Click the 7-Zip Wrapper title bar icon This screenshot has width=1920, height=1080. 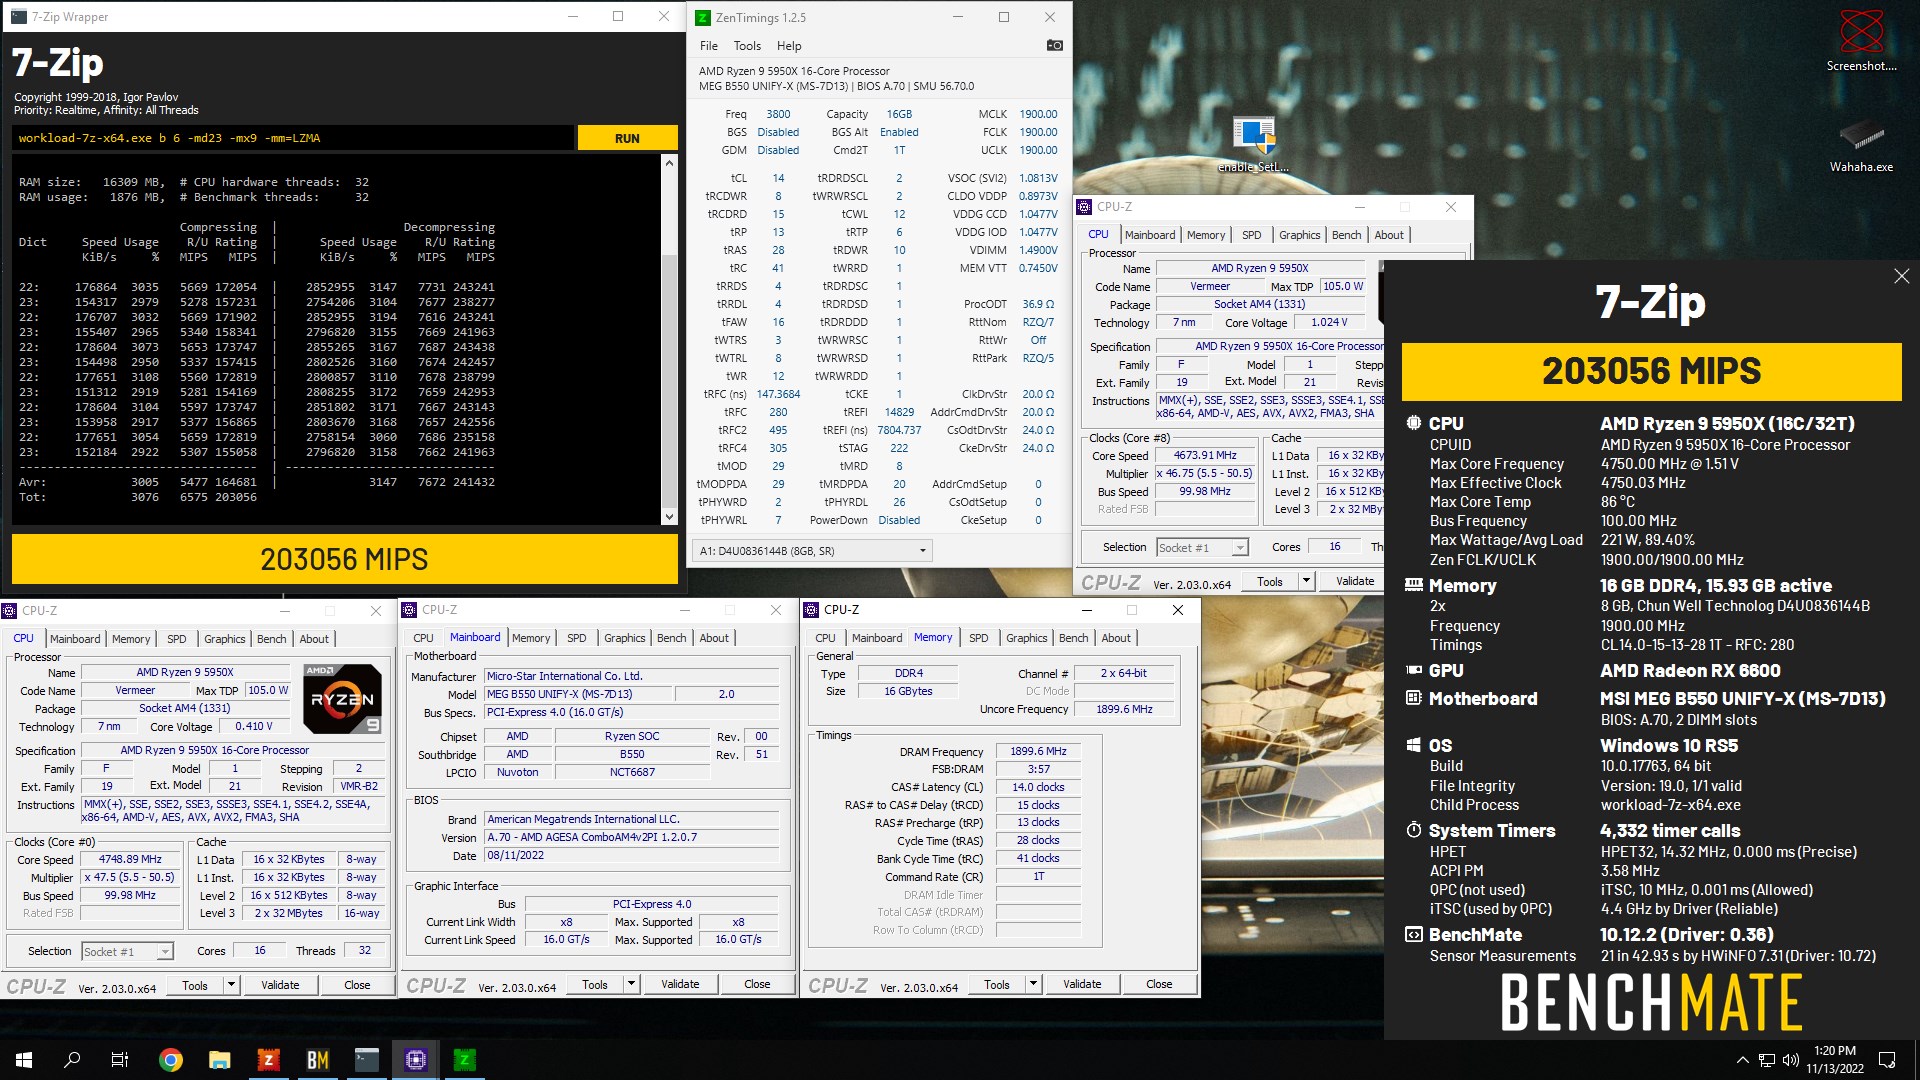tap(17, 16)
